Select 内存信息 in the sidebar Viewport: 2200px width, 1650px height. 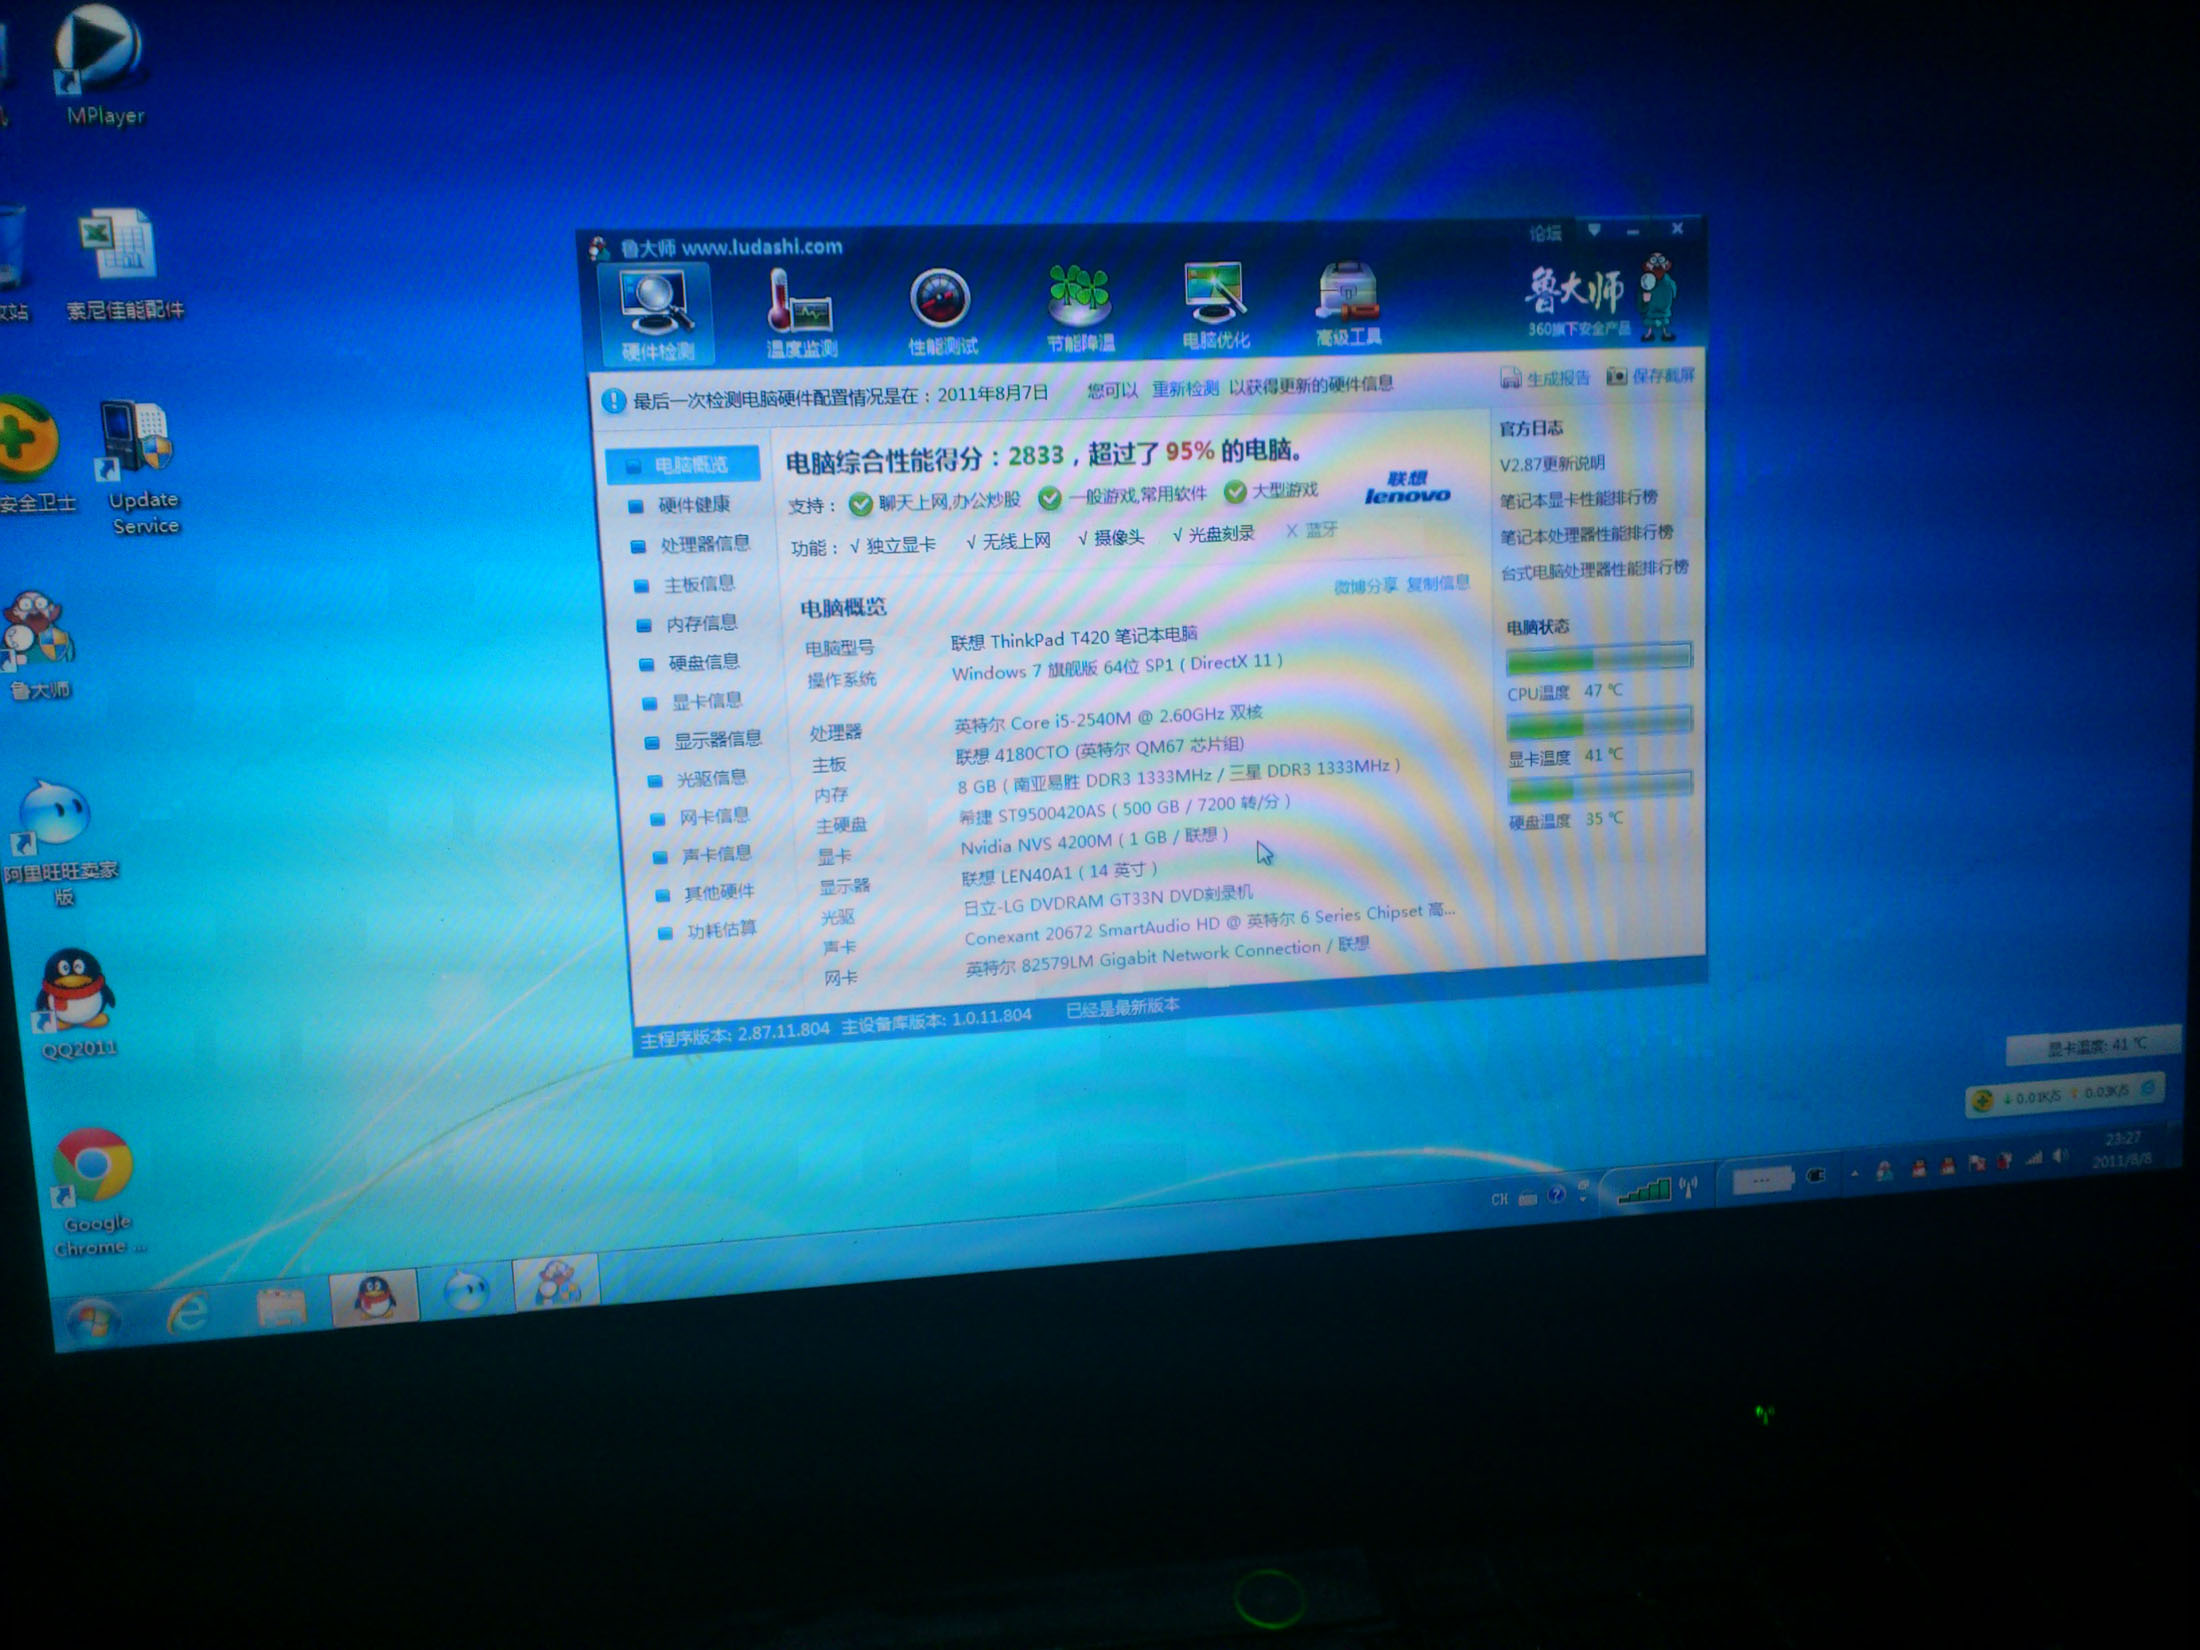pos(689,623)
